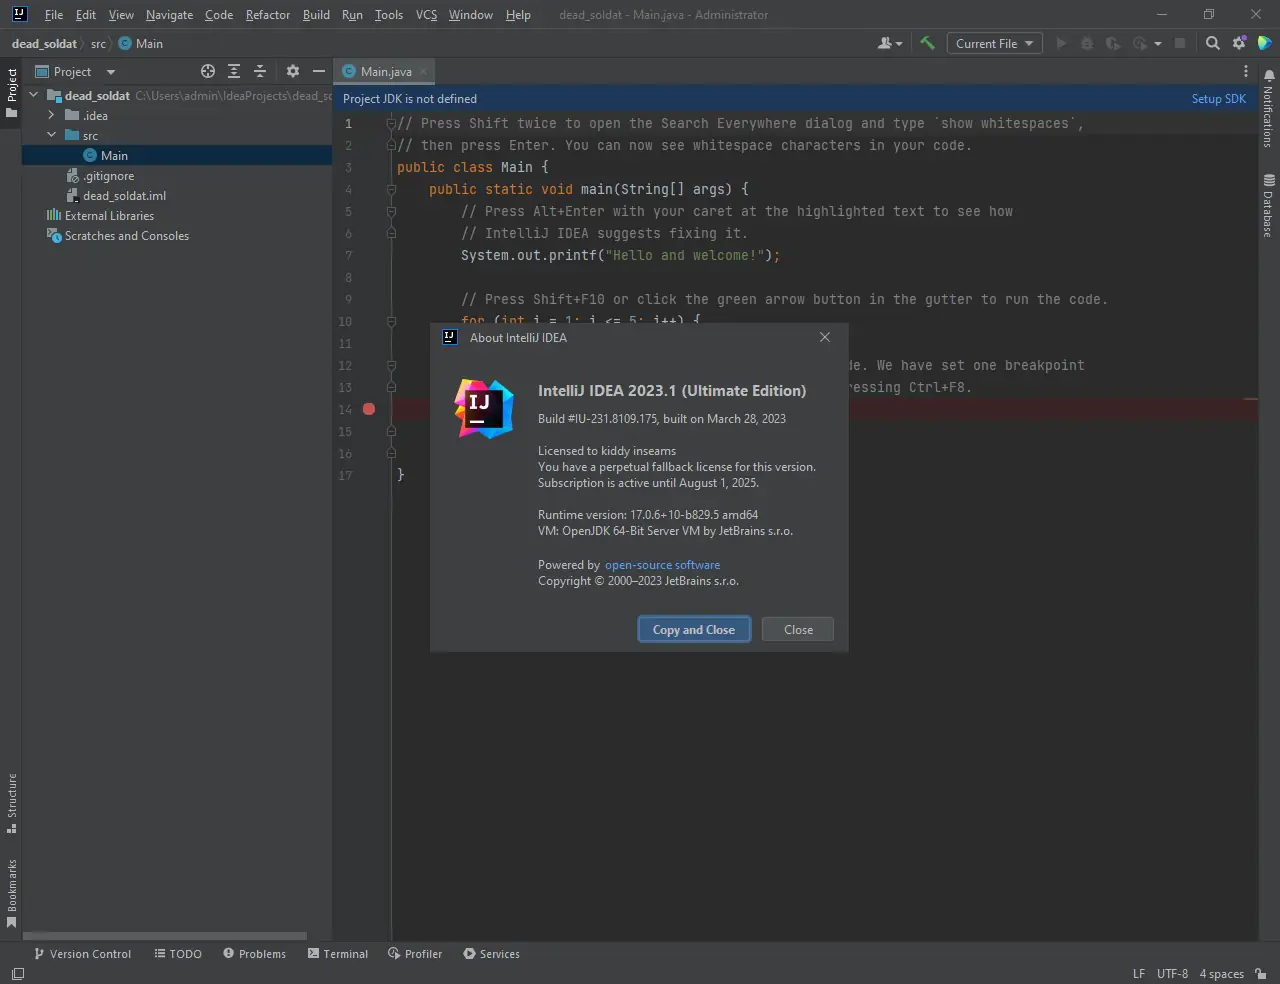Open the Refactor menu
The width and height of the screenshot is (1280, 984).
268,15
